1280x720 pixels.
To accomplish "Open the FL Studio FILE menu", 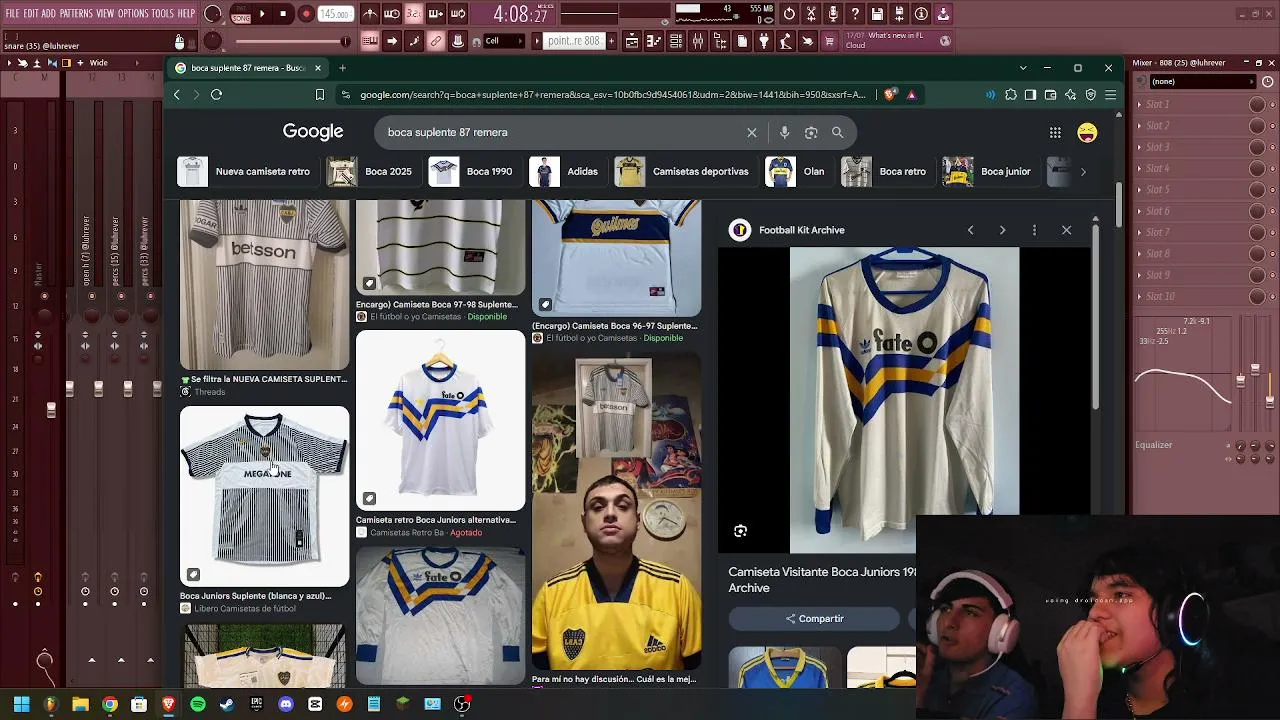I will (x=12, y=13).
